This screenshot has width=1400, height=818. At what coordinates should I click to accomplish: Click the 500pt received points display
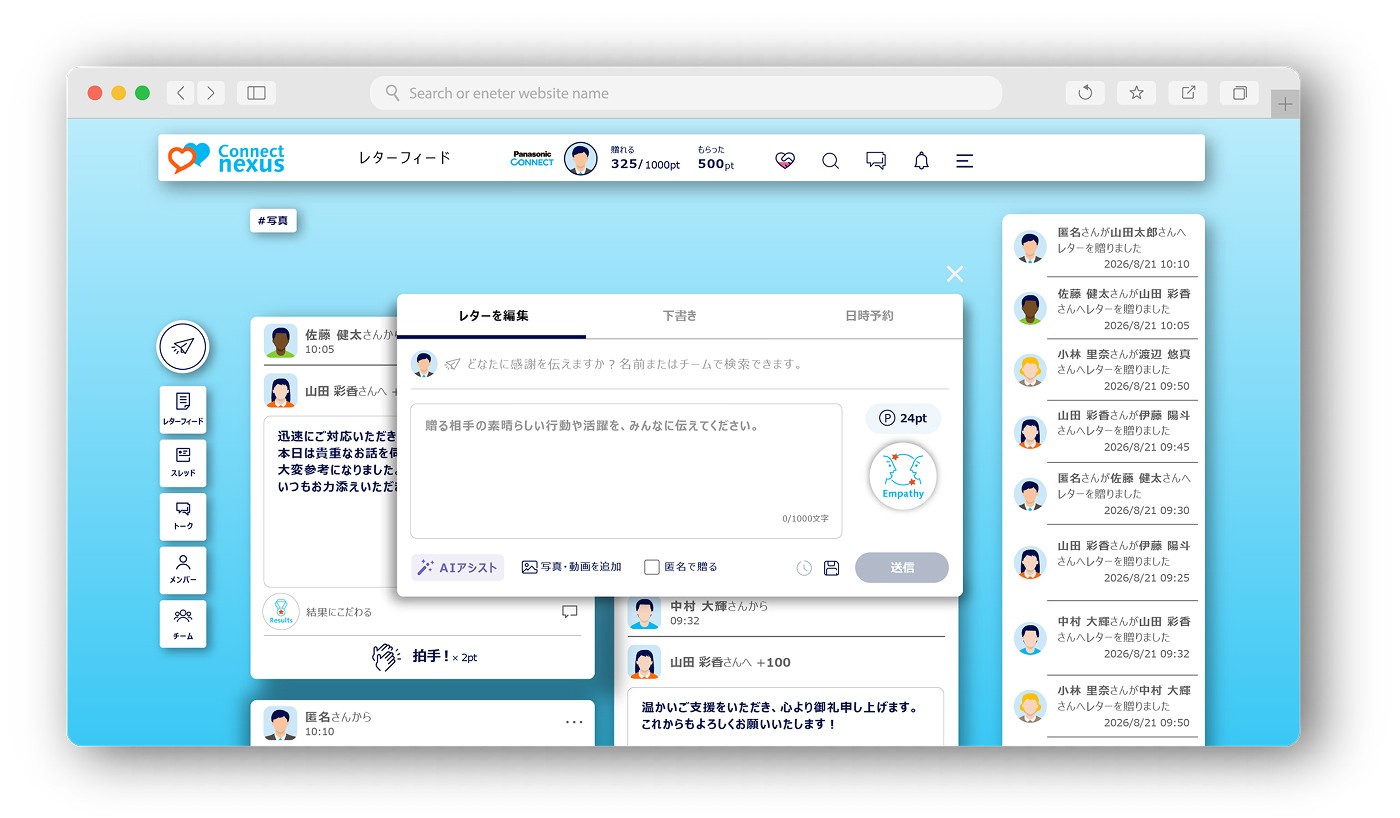point(716,158)
